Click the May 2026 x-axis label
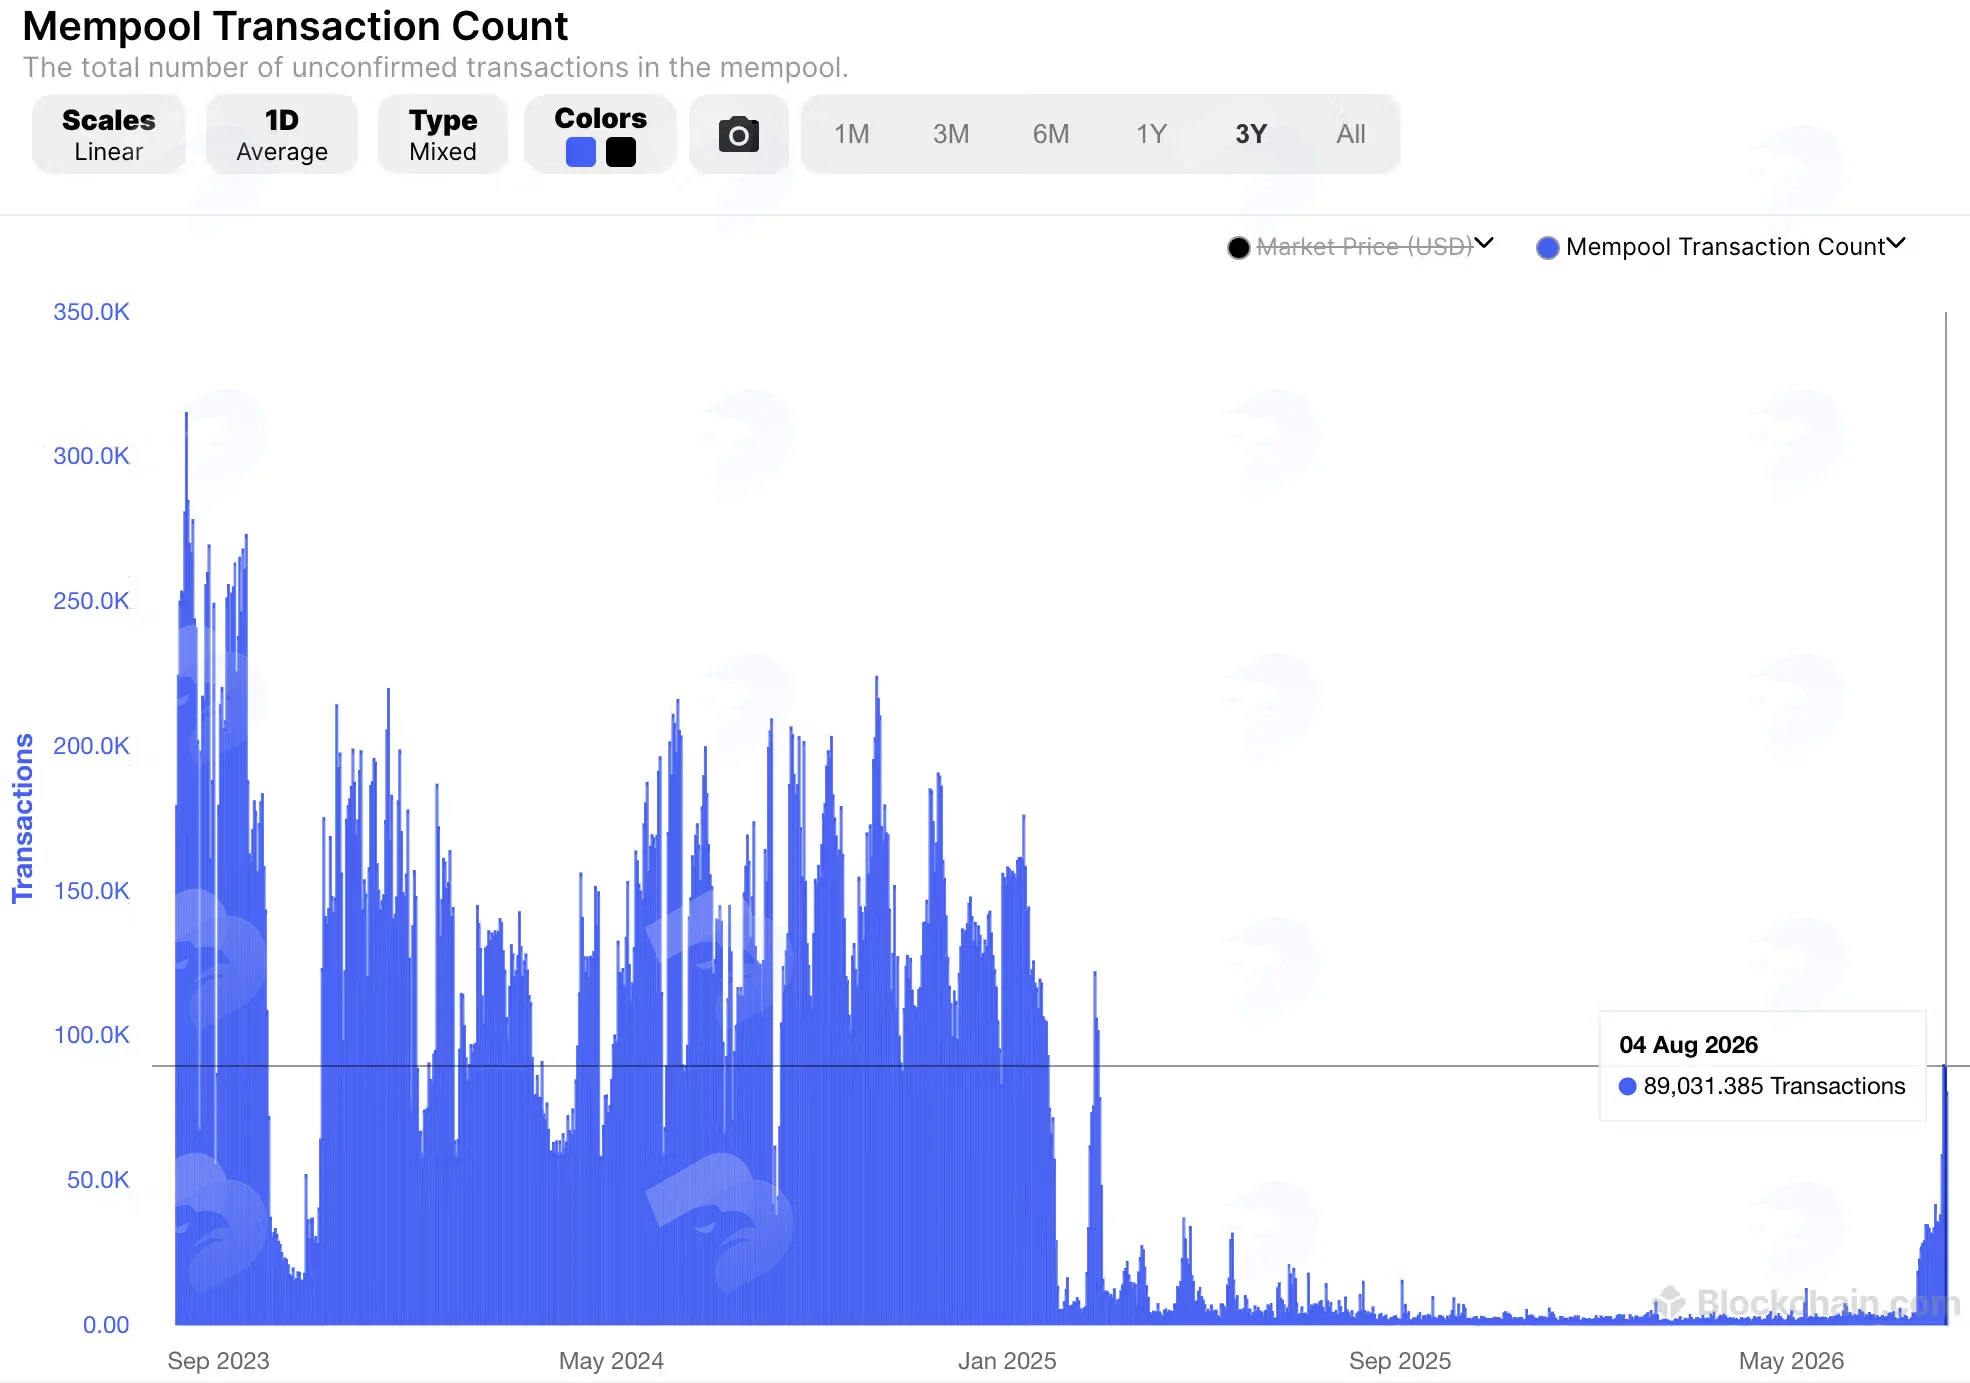 [1791, 1361]
